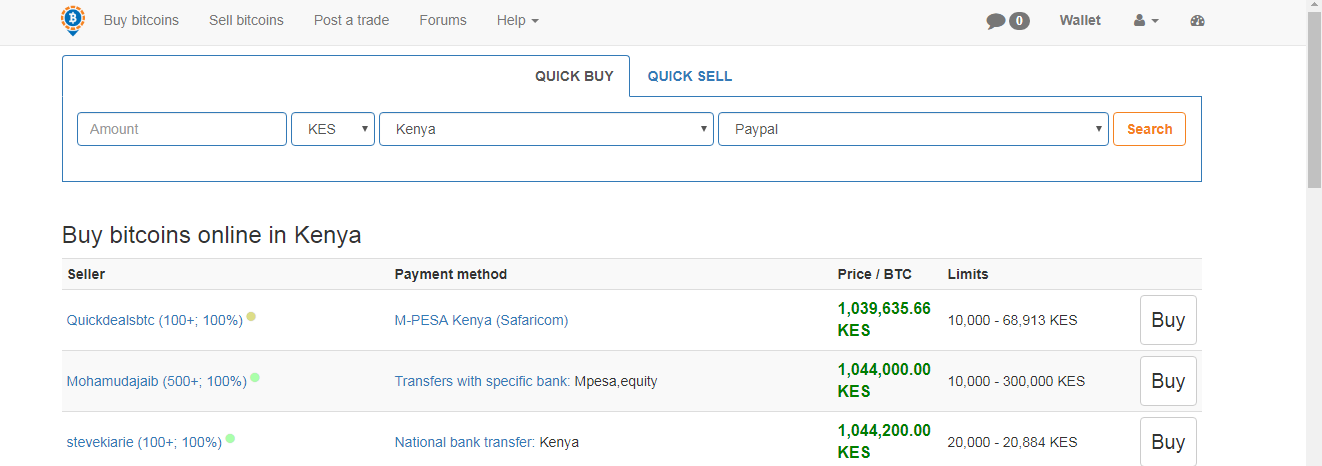
Task: Open the messages speech bubble icon
Action: (x=996, y=21)
